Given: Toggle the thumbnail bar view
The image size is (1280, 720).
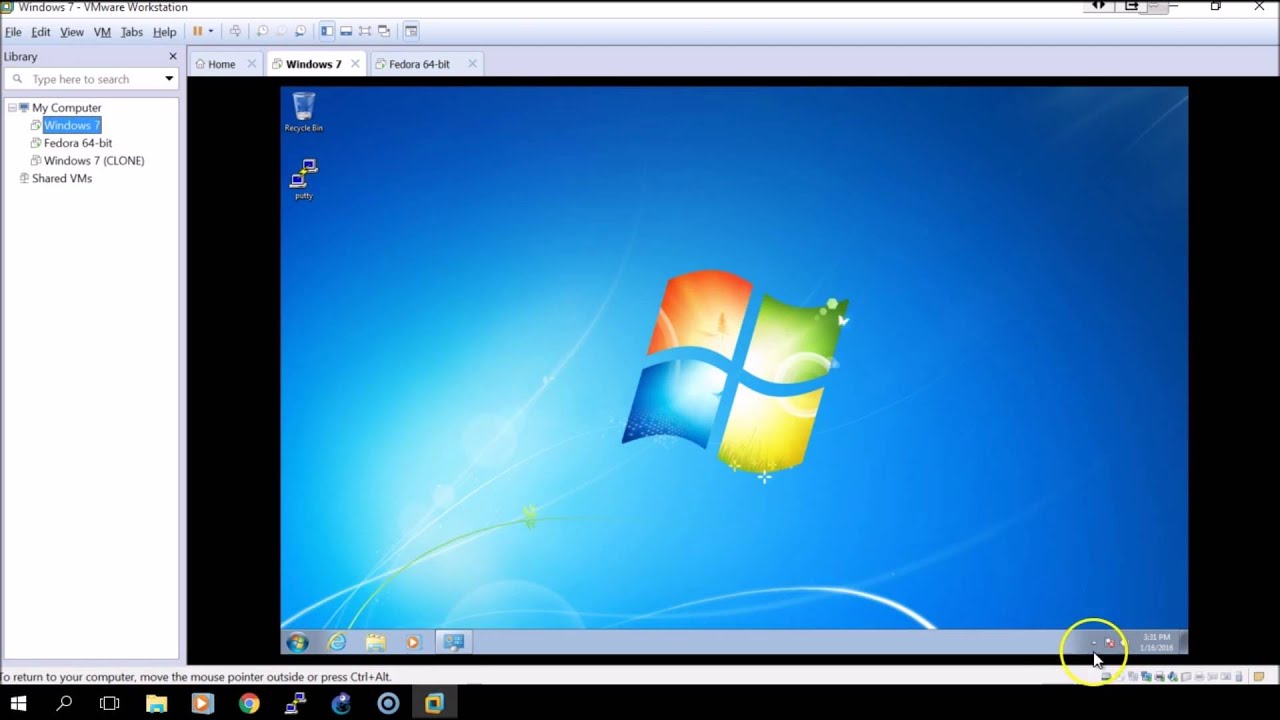Looking at the screenshot, I should click(346, 31).
